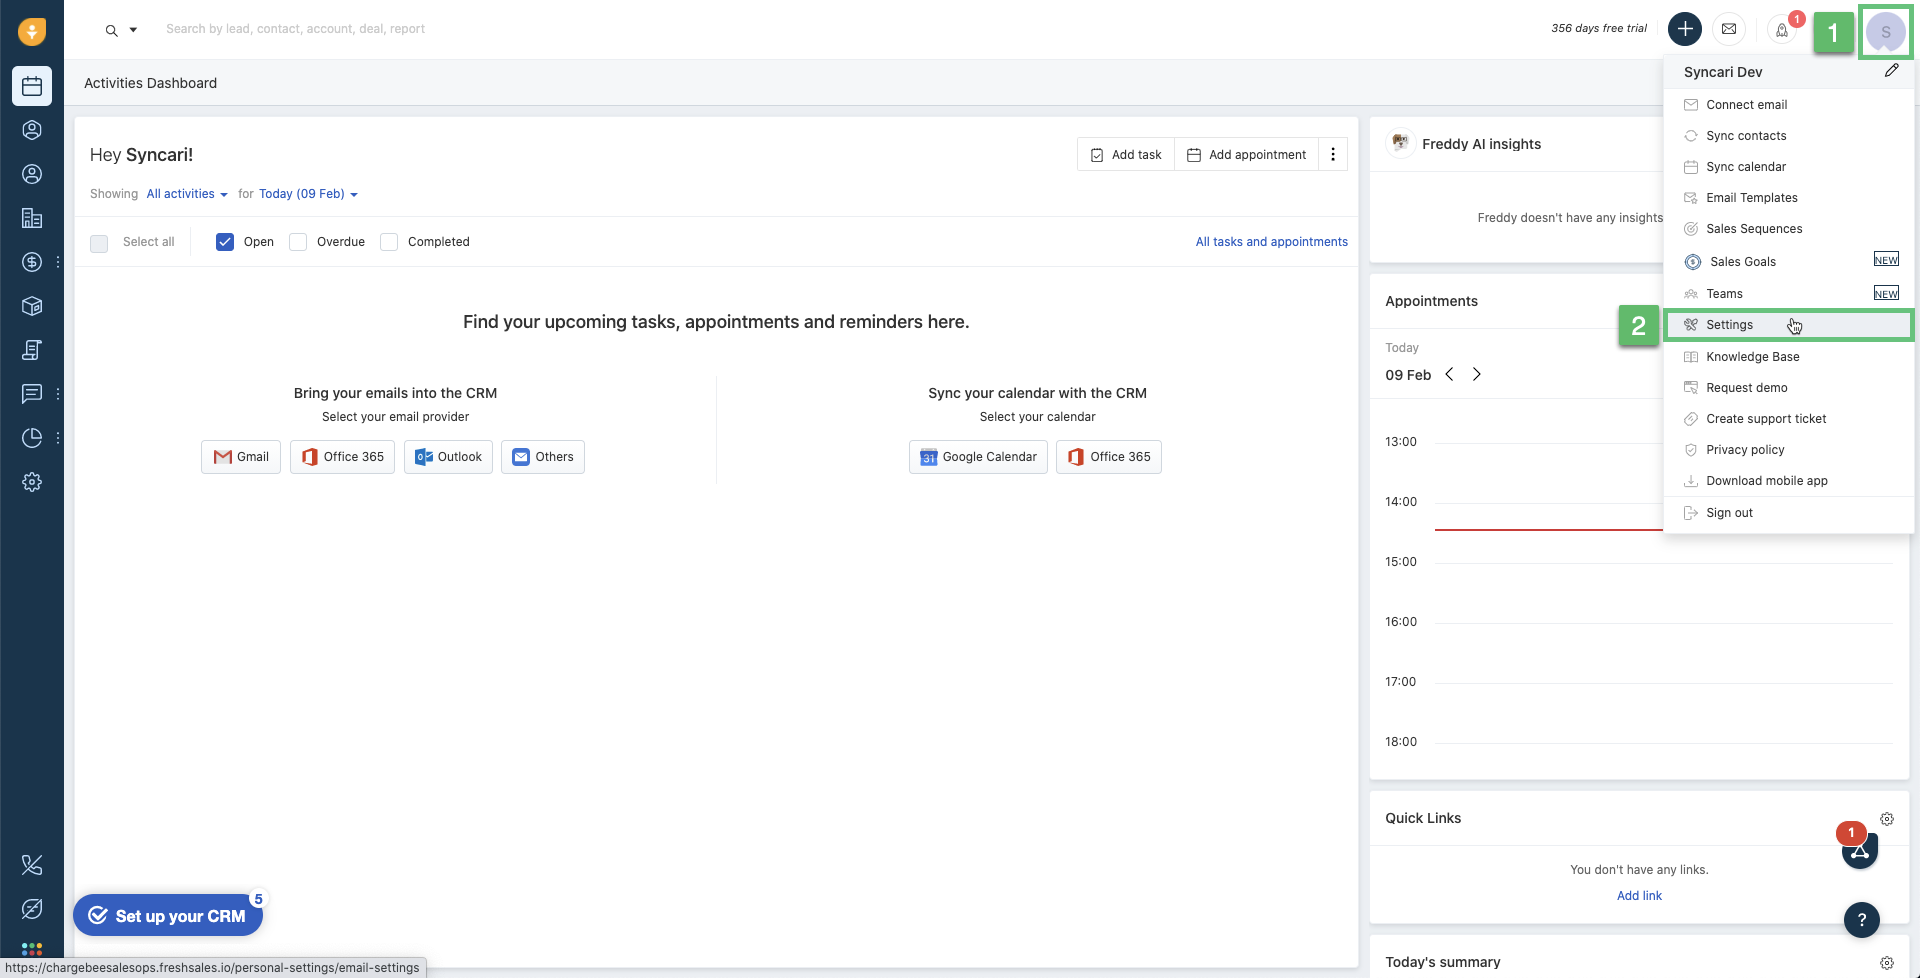
Task: Expand the Today (09 Feb) date selector
Action: [308, 193]
